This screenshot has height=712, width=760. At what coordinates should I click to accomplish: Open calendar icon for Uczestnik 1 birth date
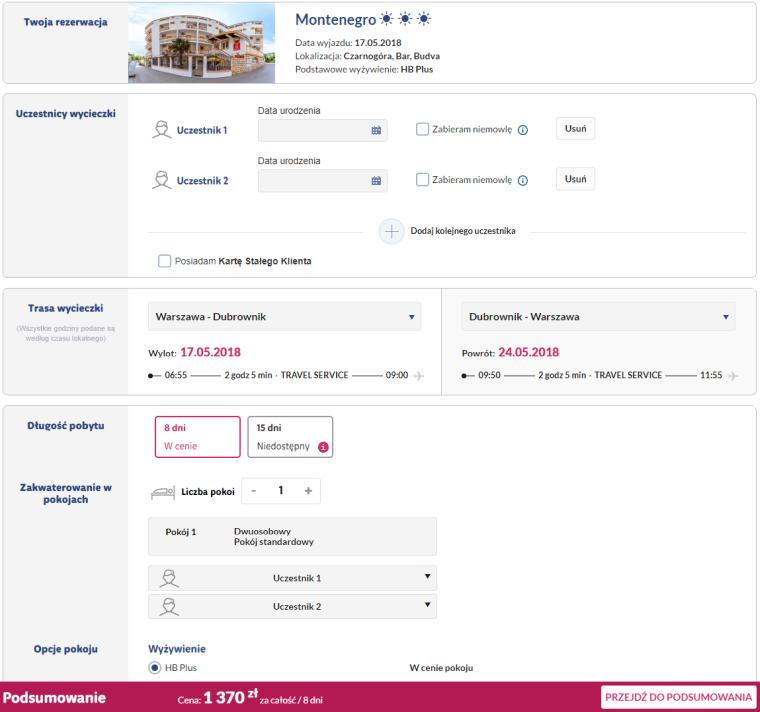376,130
